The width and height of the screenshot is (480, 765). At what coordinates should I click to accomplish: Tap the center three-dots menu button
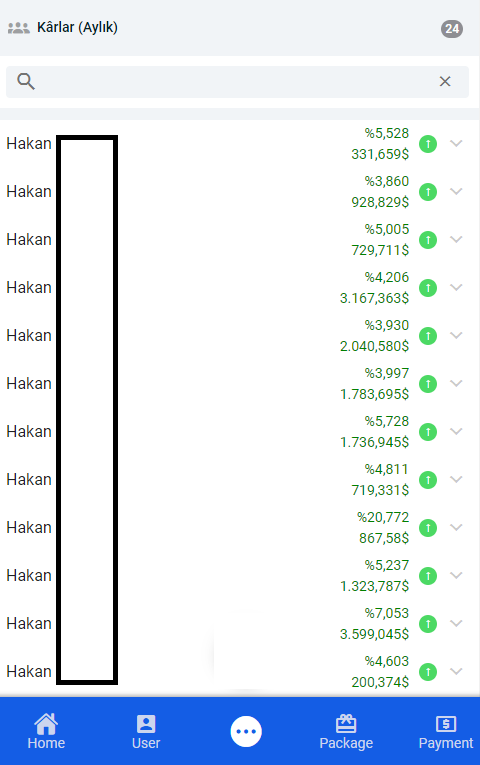coord(246,731)
